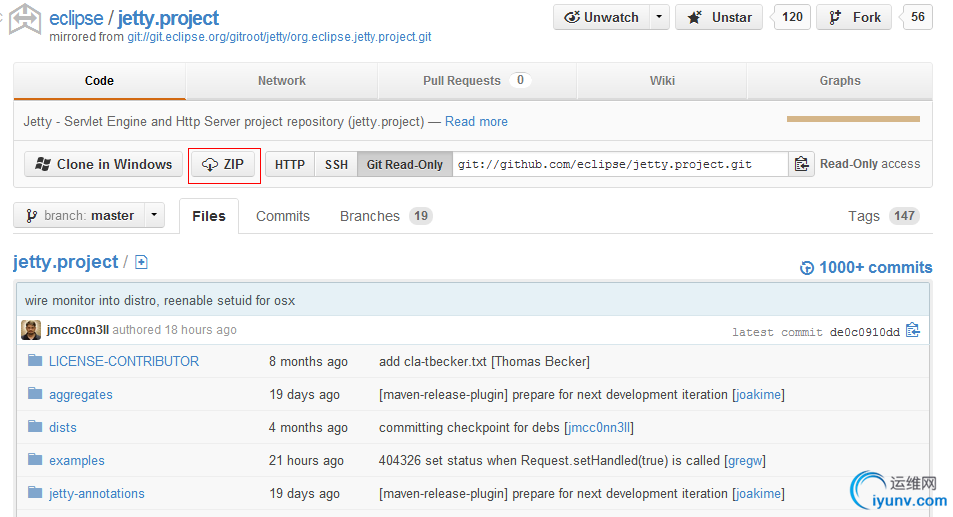Click the '21 hours ago' timestamp
The image size is (953, 517).
[x=306, y=461]
